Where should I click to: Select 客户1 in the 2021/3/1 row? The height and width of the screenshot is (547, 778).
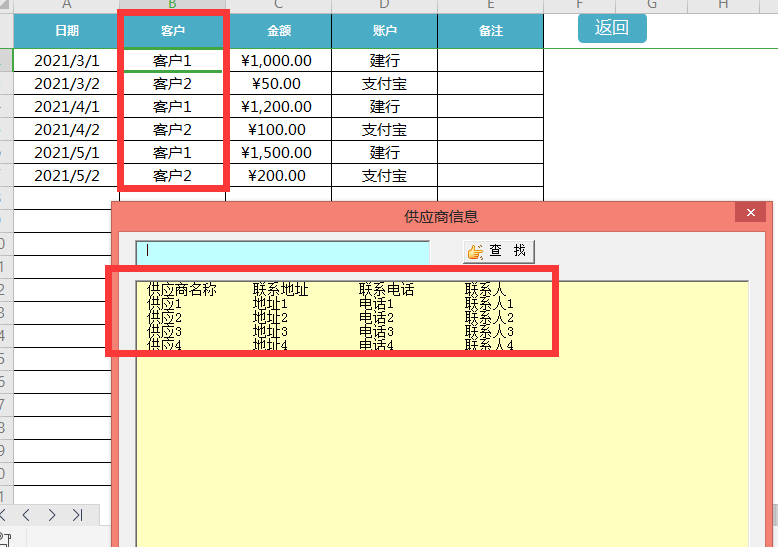tap(173, 61)
